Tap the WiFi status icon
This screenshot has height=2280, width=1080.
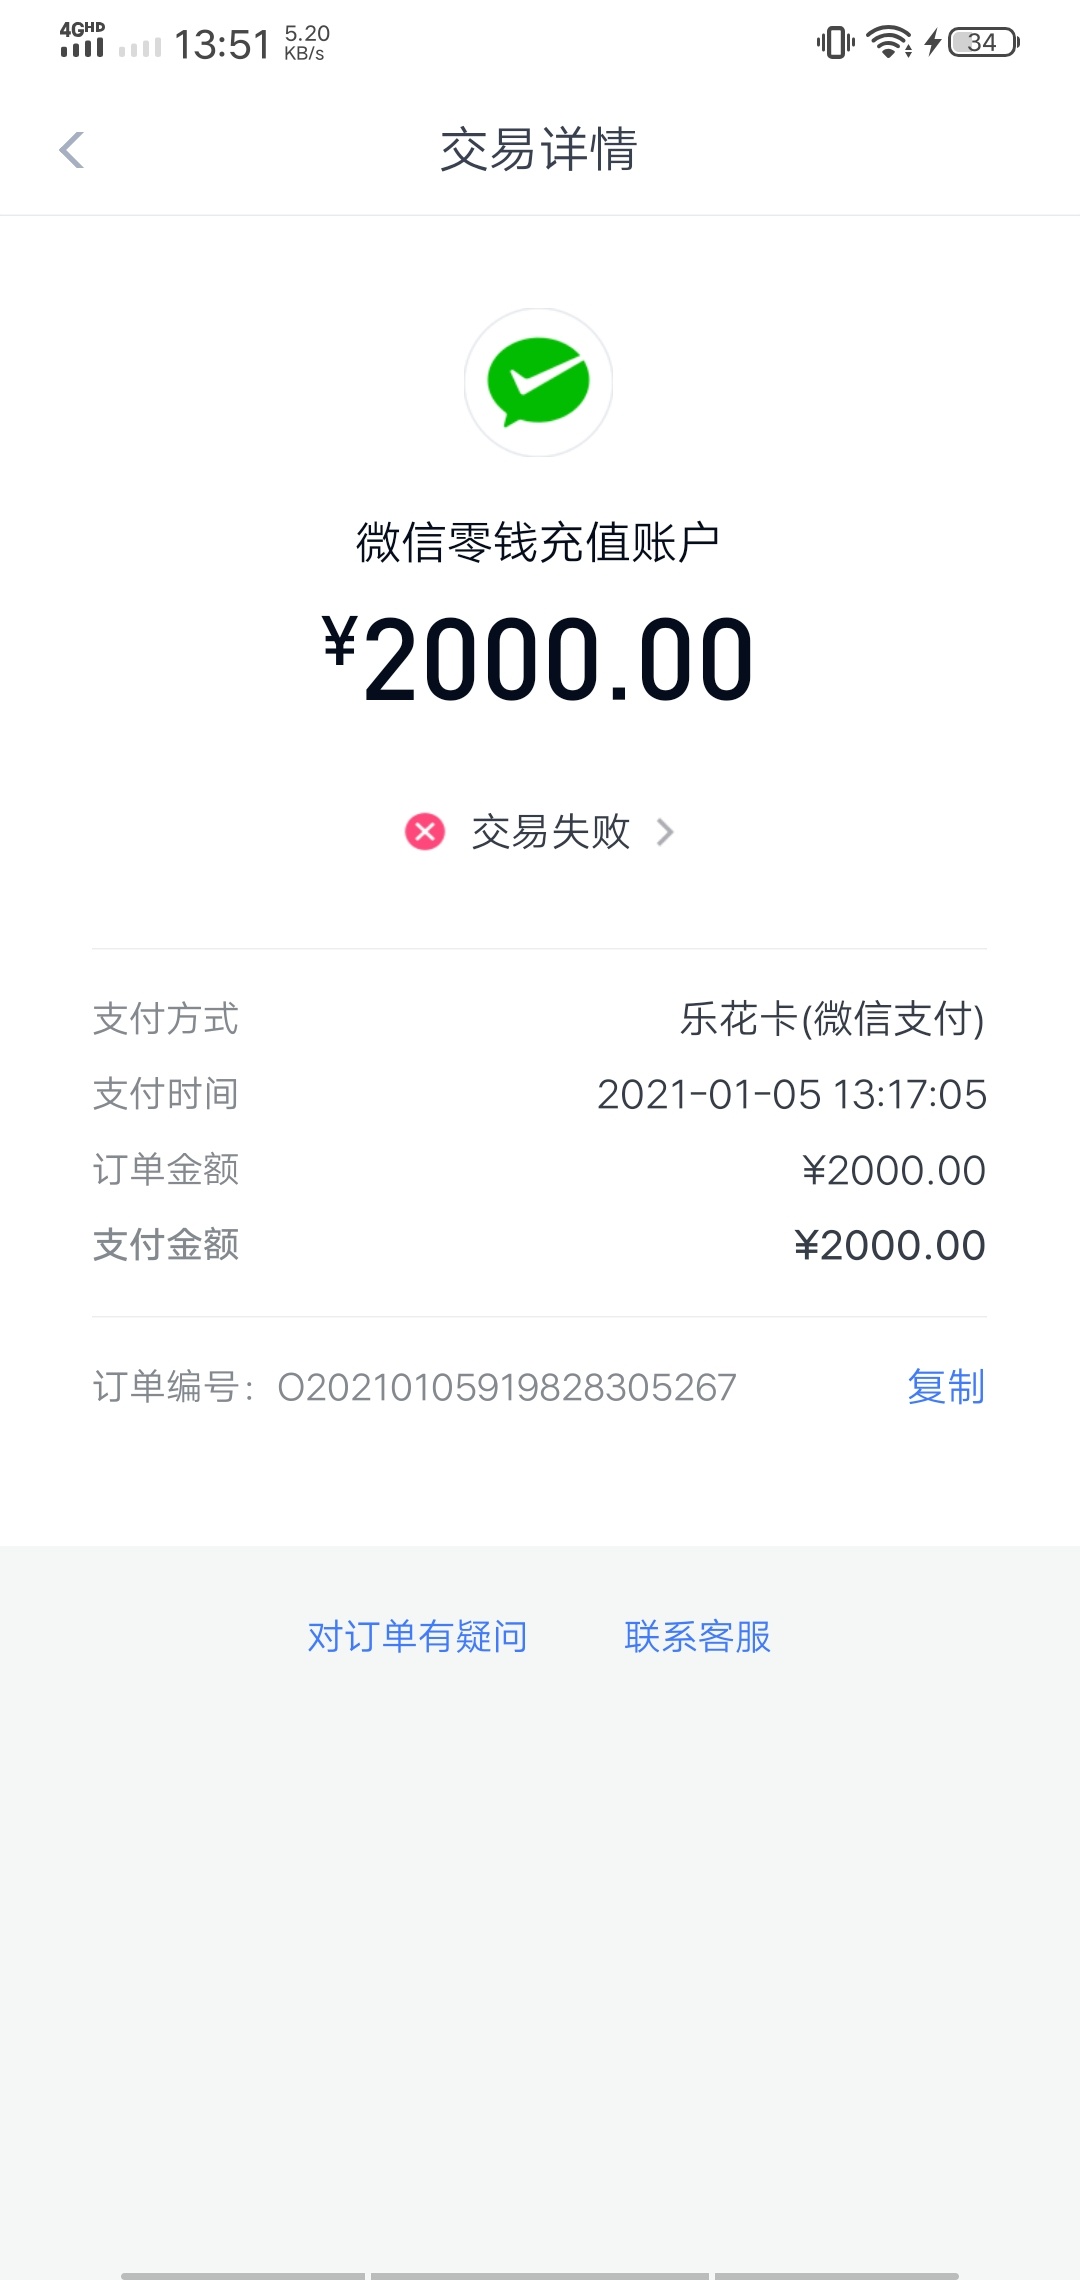[889, 42]
